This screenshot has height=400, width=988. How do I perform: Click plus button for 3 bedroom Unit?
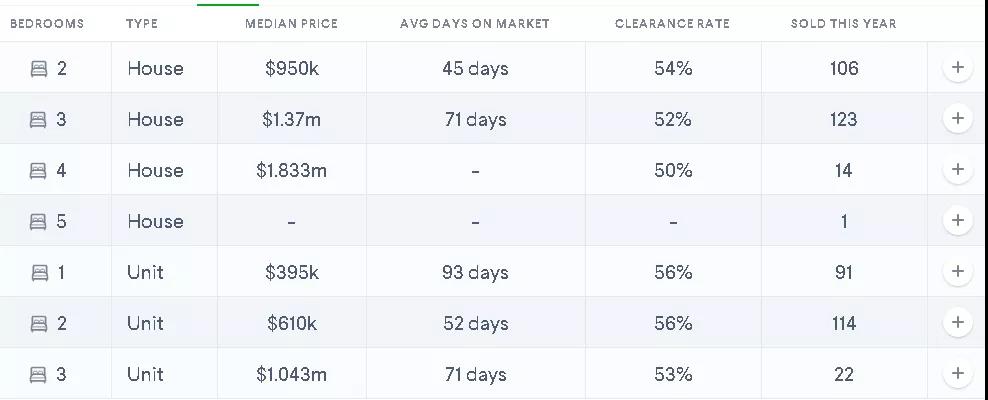click(957, 374)
